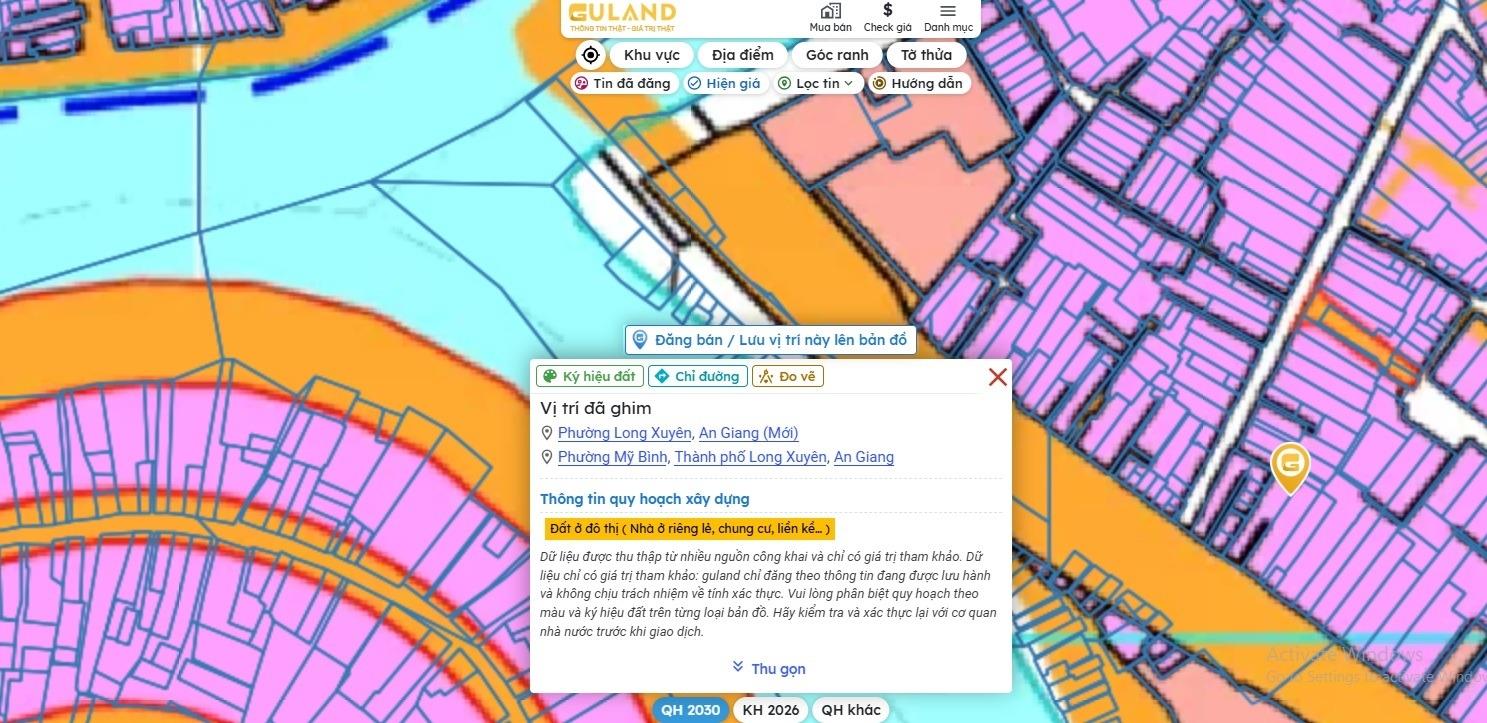The width and height of the screenshot is (1487, 723).
Task: Toggle the Tin đã đăng filter
Action: [622, 83]
